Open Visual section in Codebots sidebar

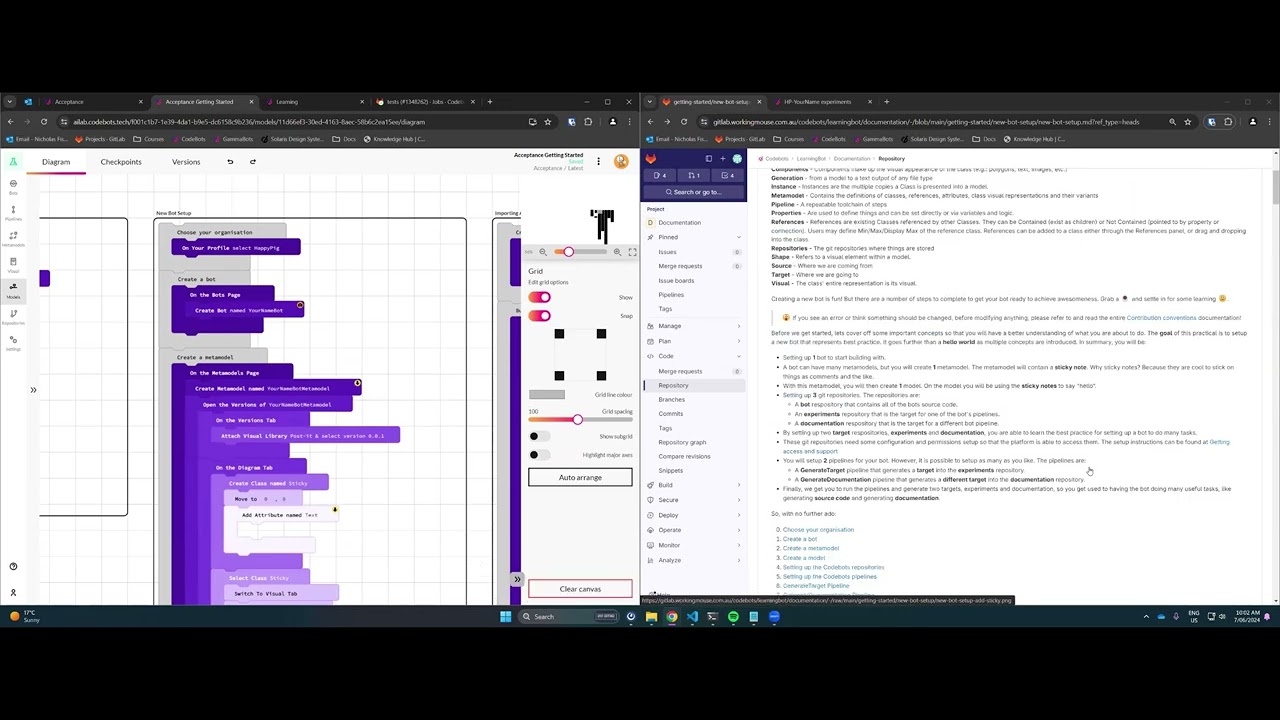13,264
